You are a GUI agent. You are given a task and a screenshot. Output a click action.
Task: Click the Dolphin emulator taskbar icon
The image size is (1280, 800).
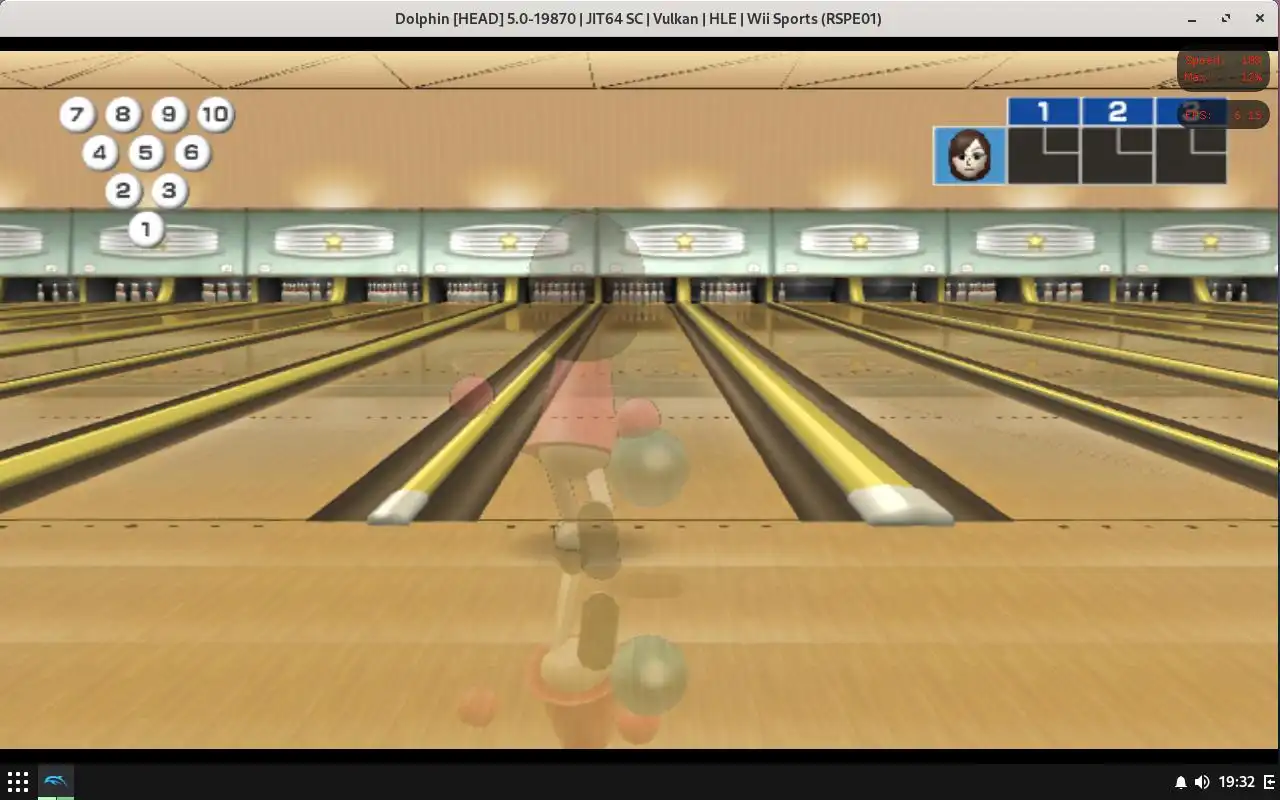[56, 782]
